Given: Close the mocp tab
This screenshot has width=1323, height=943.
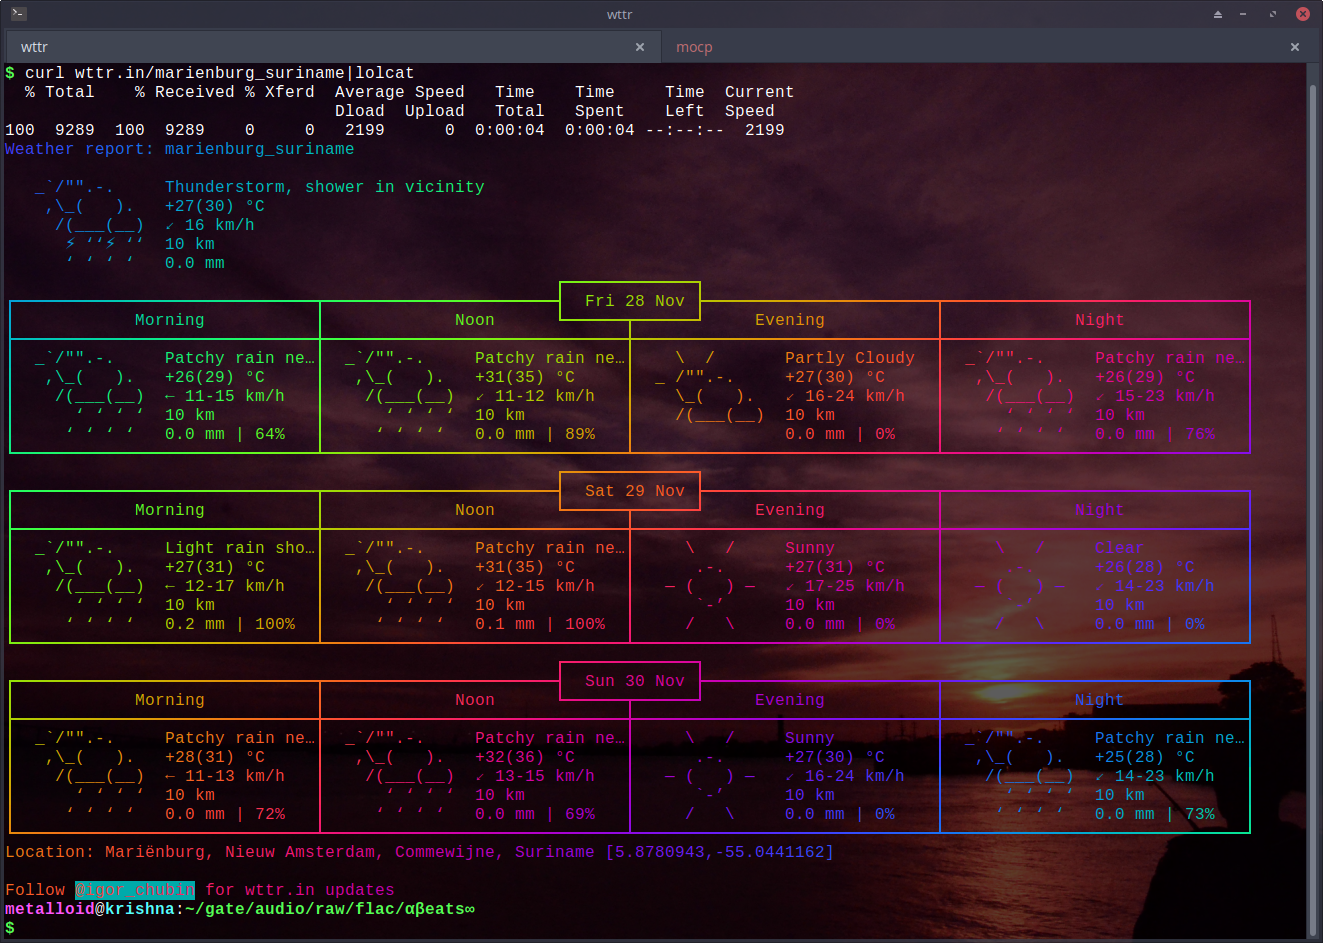Looking at the screenshot, I should [x=1294, y=47].
